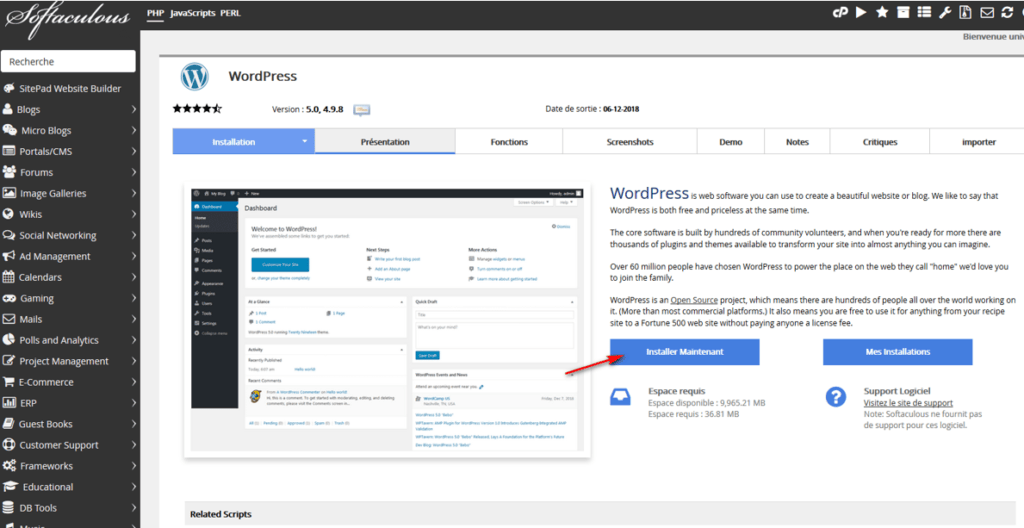Open the task list icon in top bar
This screenshot has height=528, width=1024.
[x=924, y=12]
